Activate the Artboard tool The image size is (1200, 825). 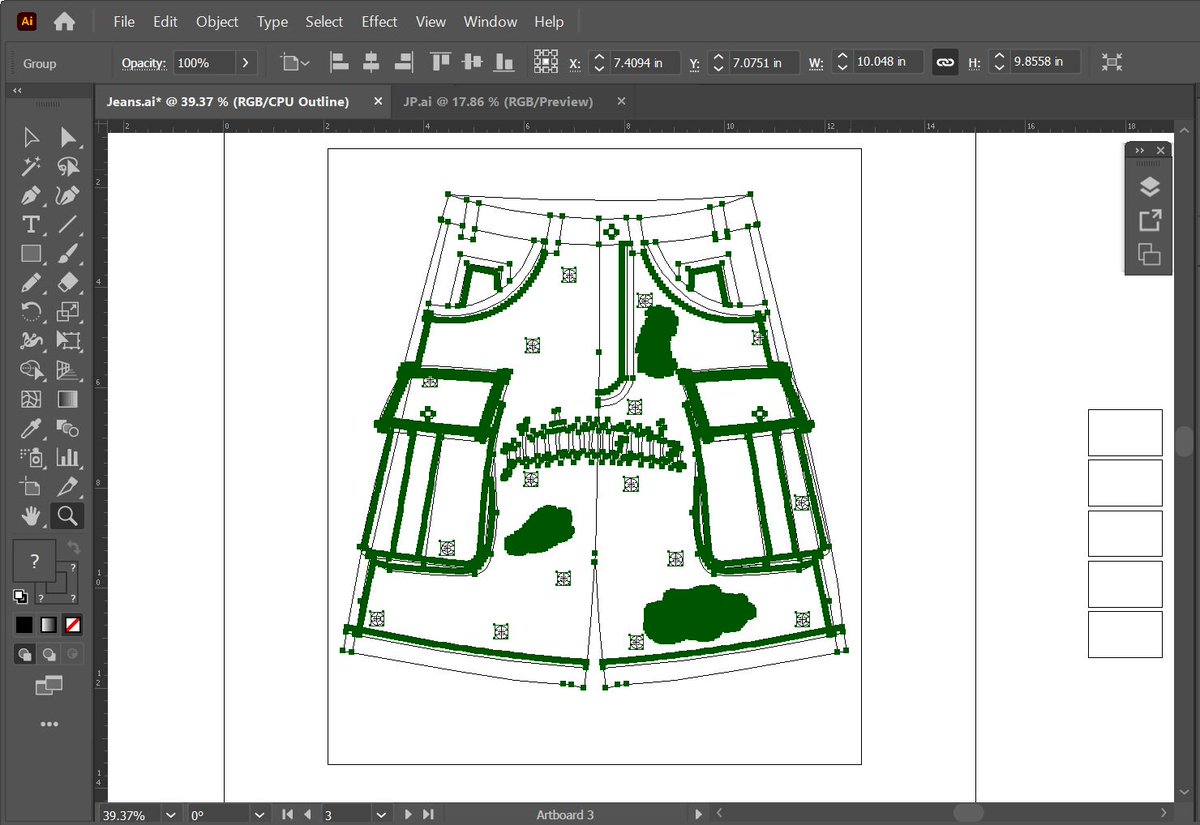pos(31,487)
